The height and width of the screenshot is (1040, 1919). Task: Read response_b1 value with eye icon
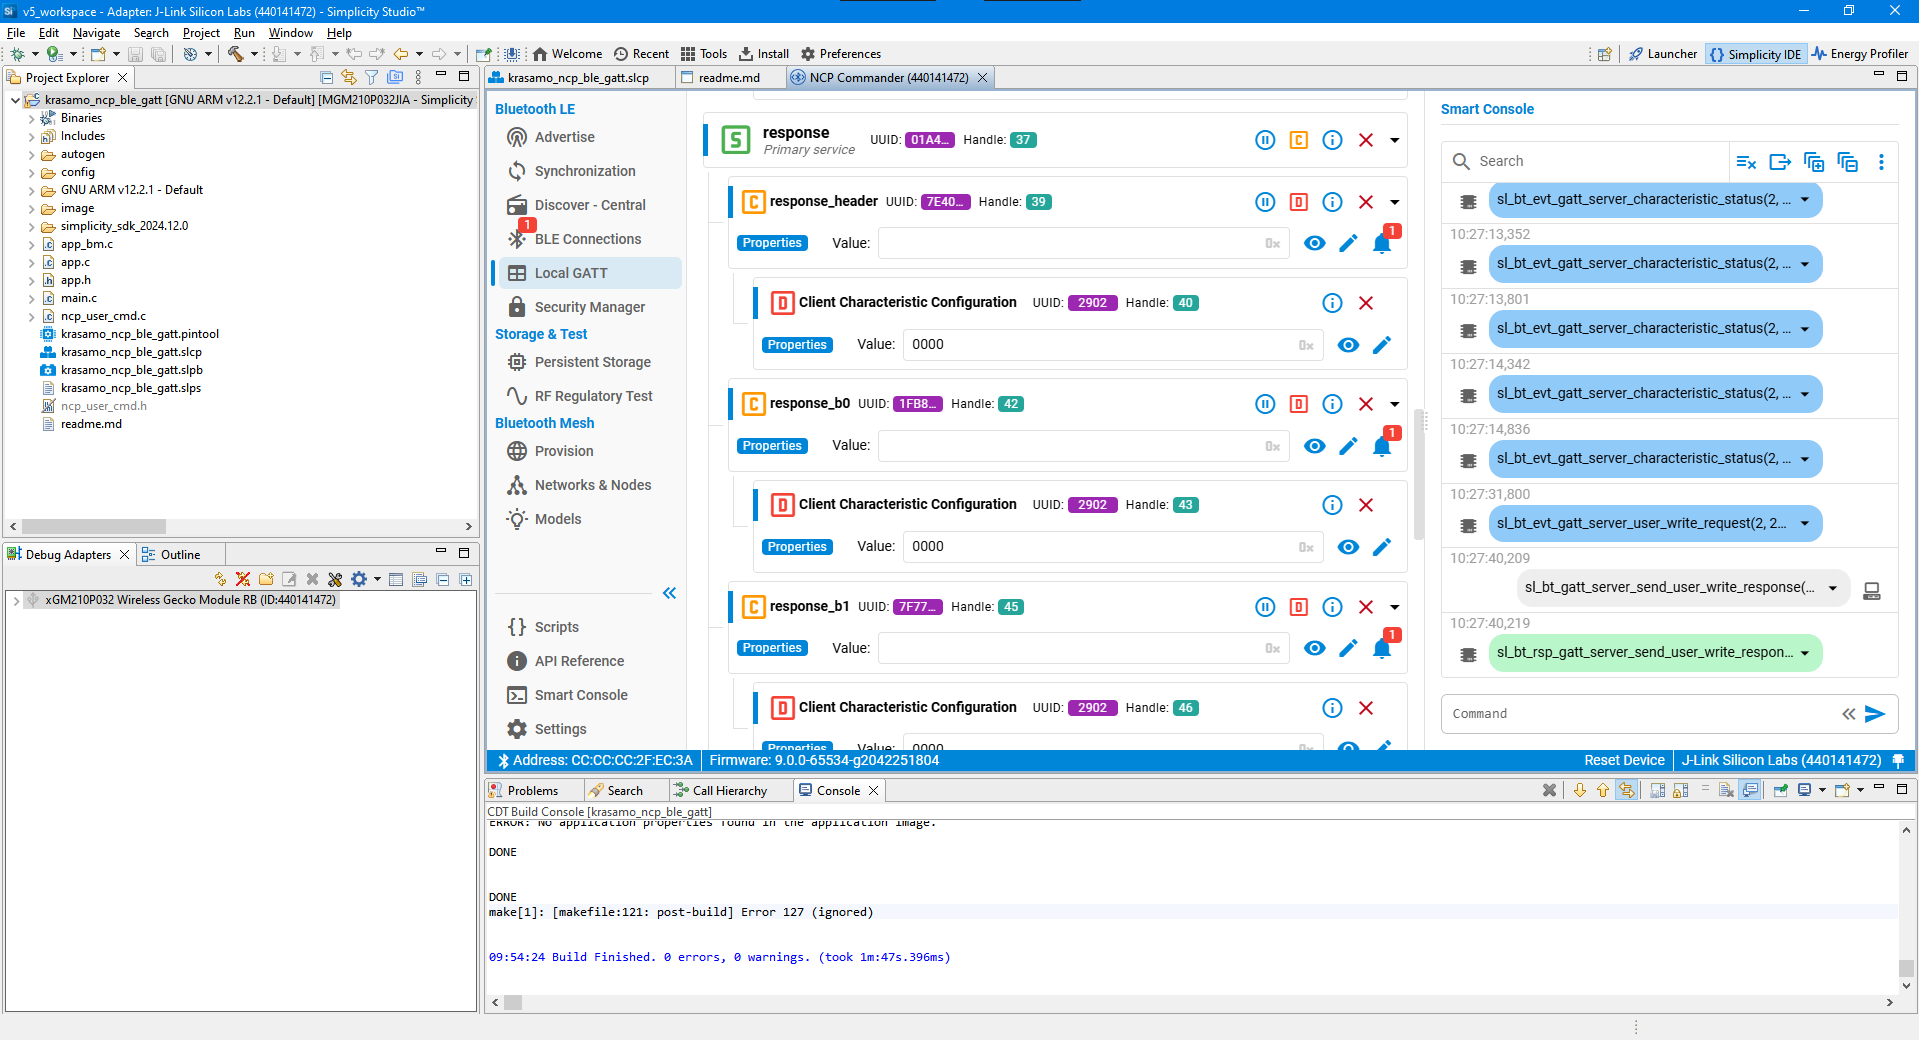(1315, 648)
